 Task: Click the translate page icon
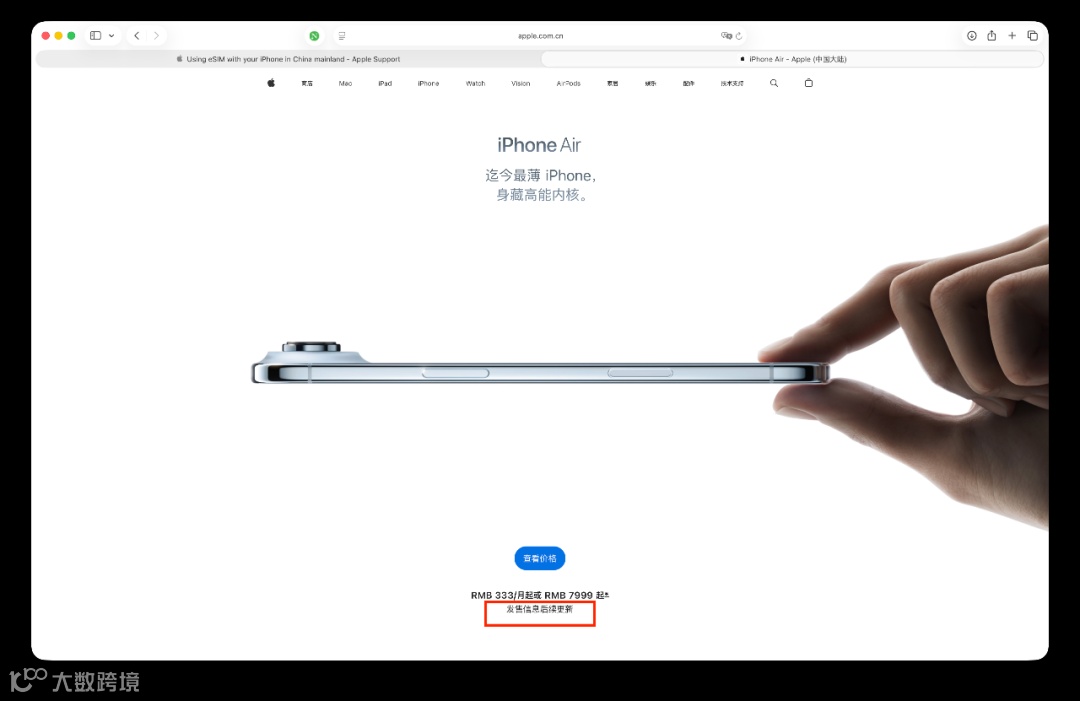726,36
